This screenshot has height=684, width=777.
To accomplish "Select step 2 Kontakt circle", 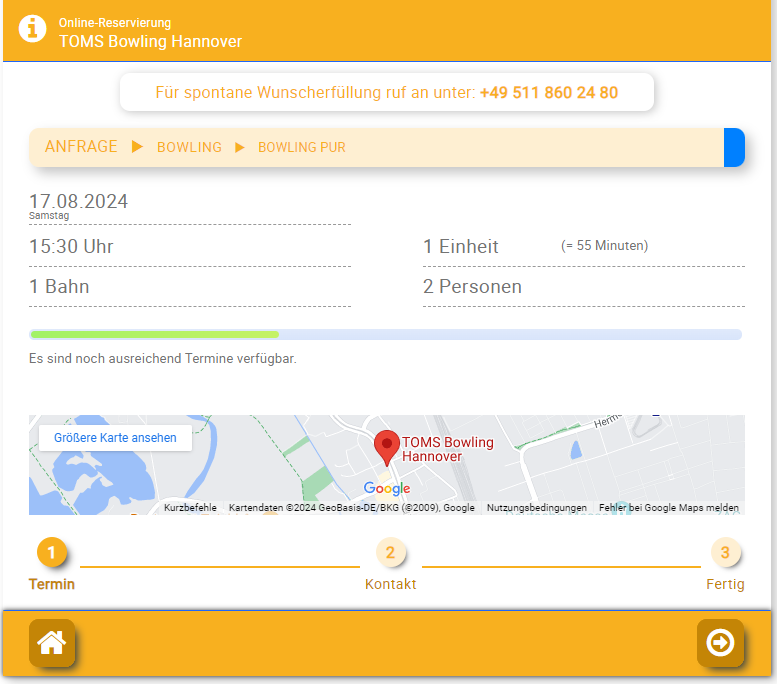I will click(x=390, y=552).
